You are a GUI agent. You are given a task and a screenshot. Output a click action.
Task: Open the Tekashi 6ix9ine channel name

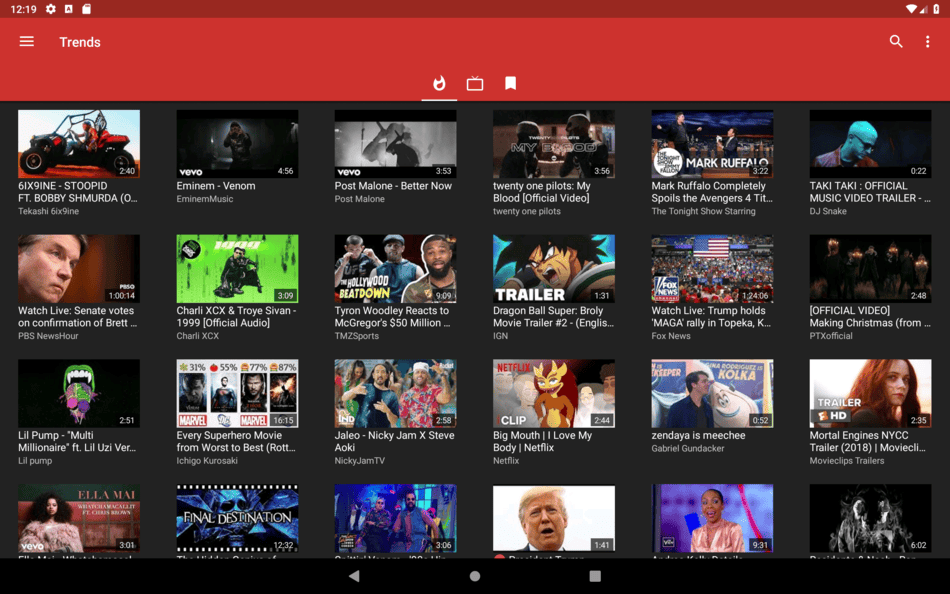tap(48, 211)
